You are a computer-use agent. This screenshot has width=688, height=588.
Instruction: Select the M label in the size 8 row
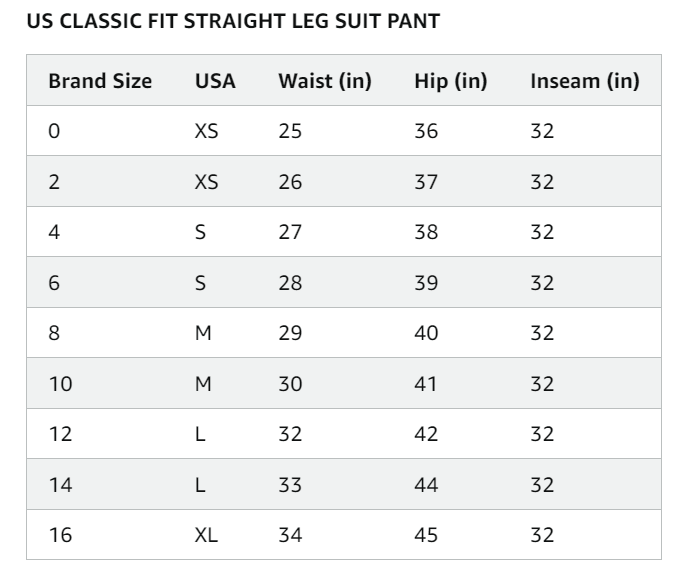point(203,333)
